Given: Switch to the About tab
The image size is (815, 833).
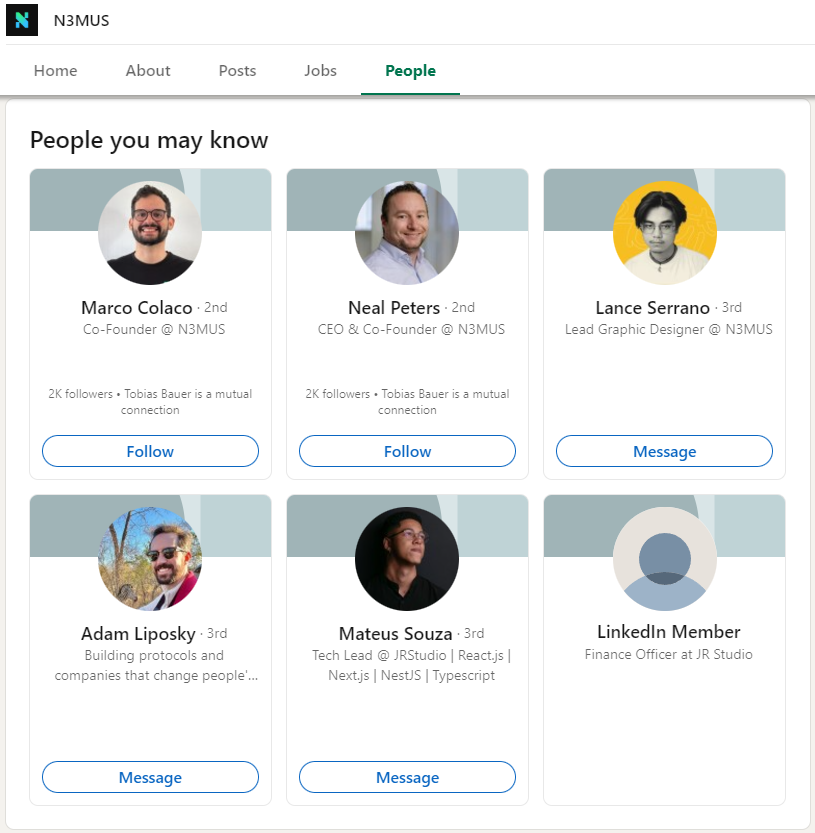Looking at the screenshot, I should coord(148,71).
